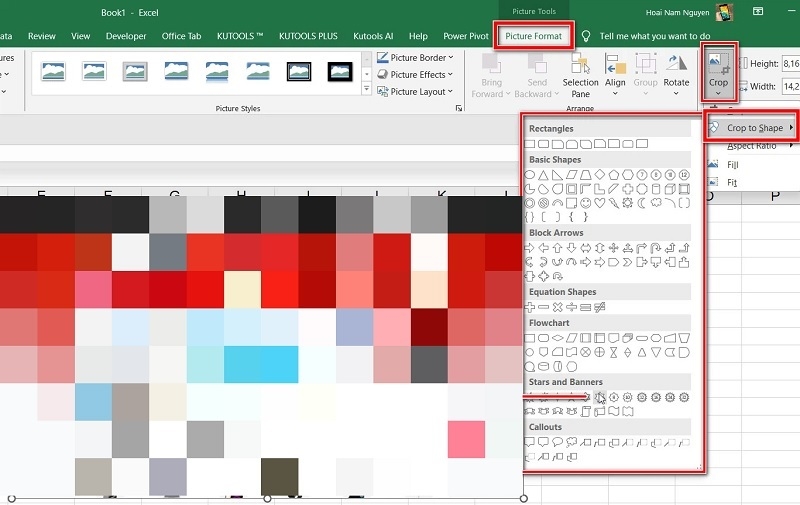This screenshot has height=505, width=800.
Task: Click the Tell me what you want search box
Action: pyautogui.click(x=655, y=36)
